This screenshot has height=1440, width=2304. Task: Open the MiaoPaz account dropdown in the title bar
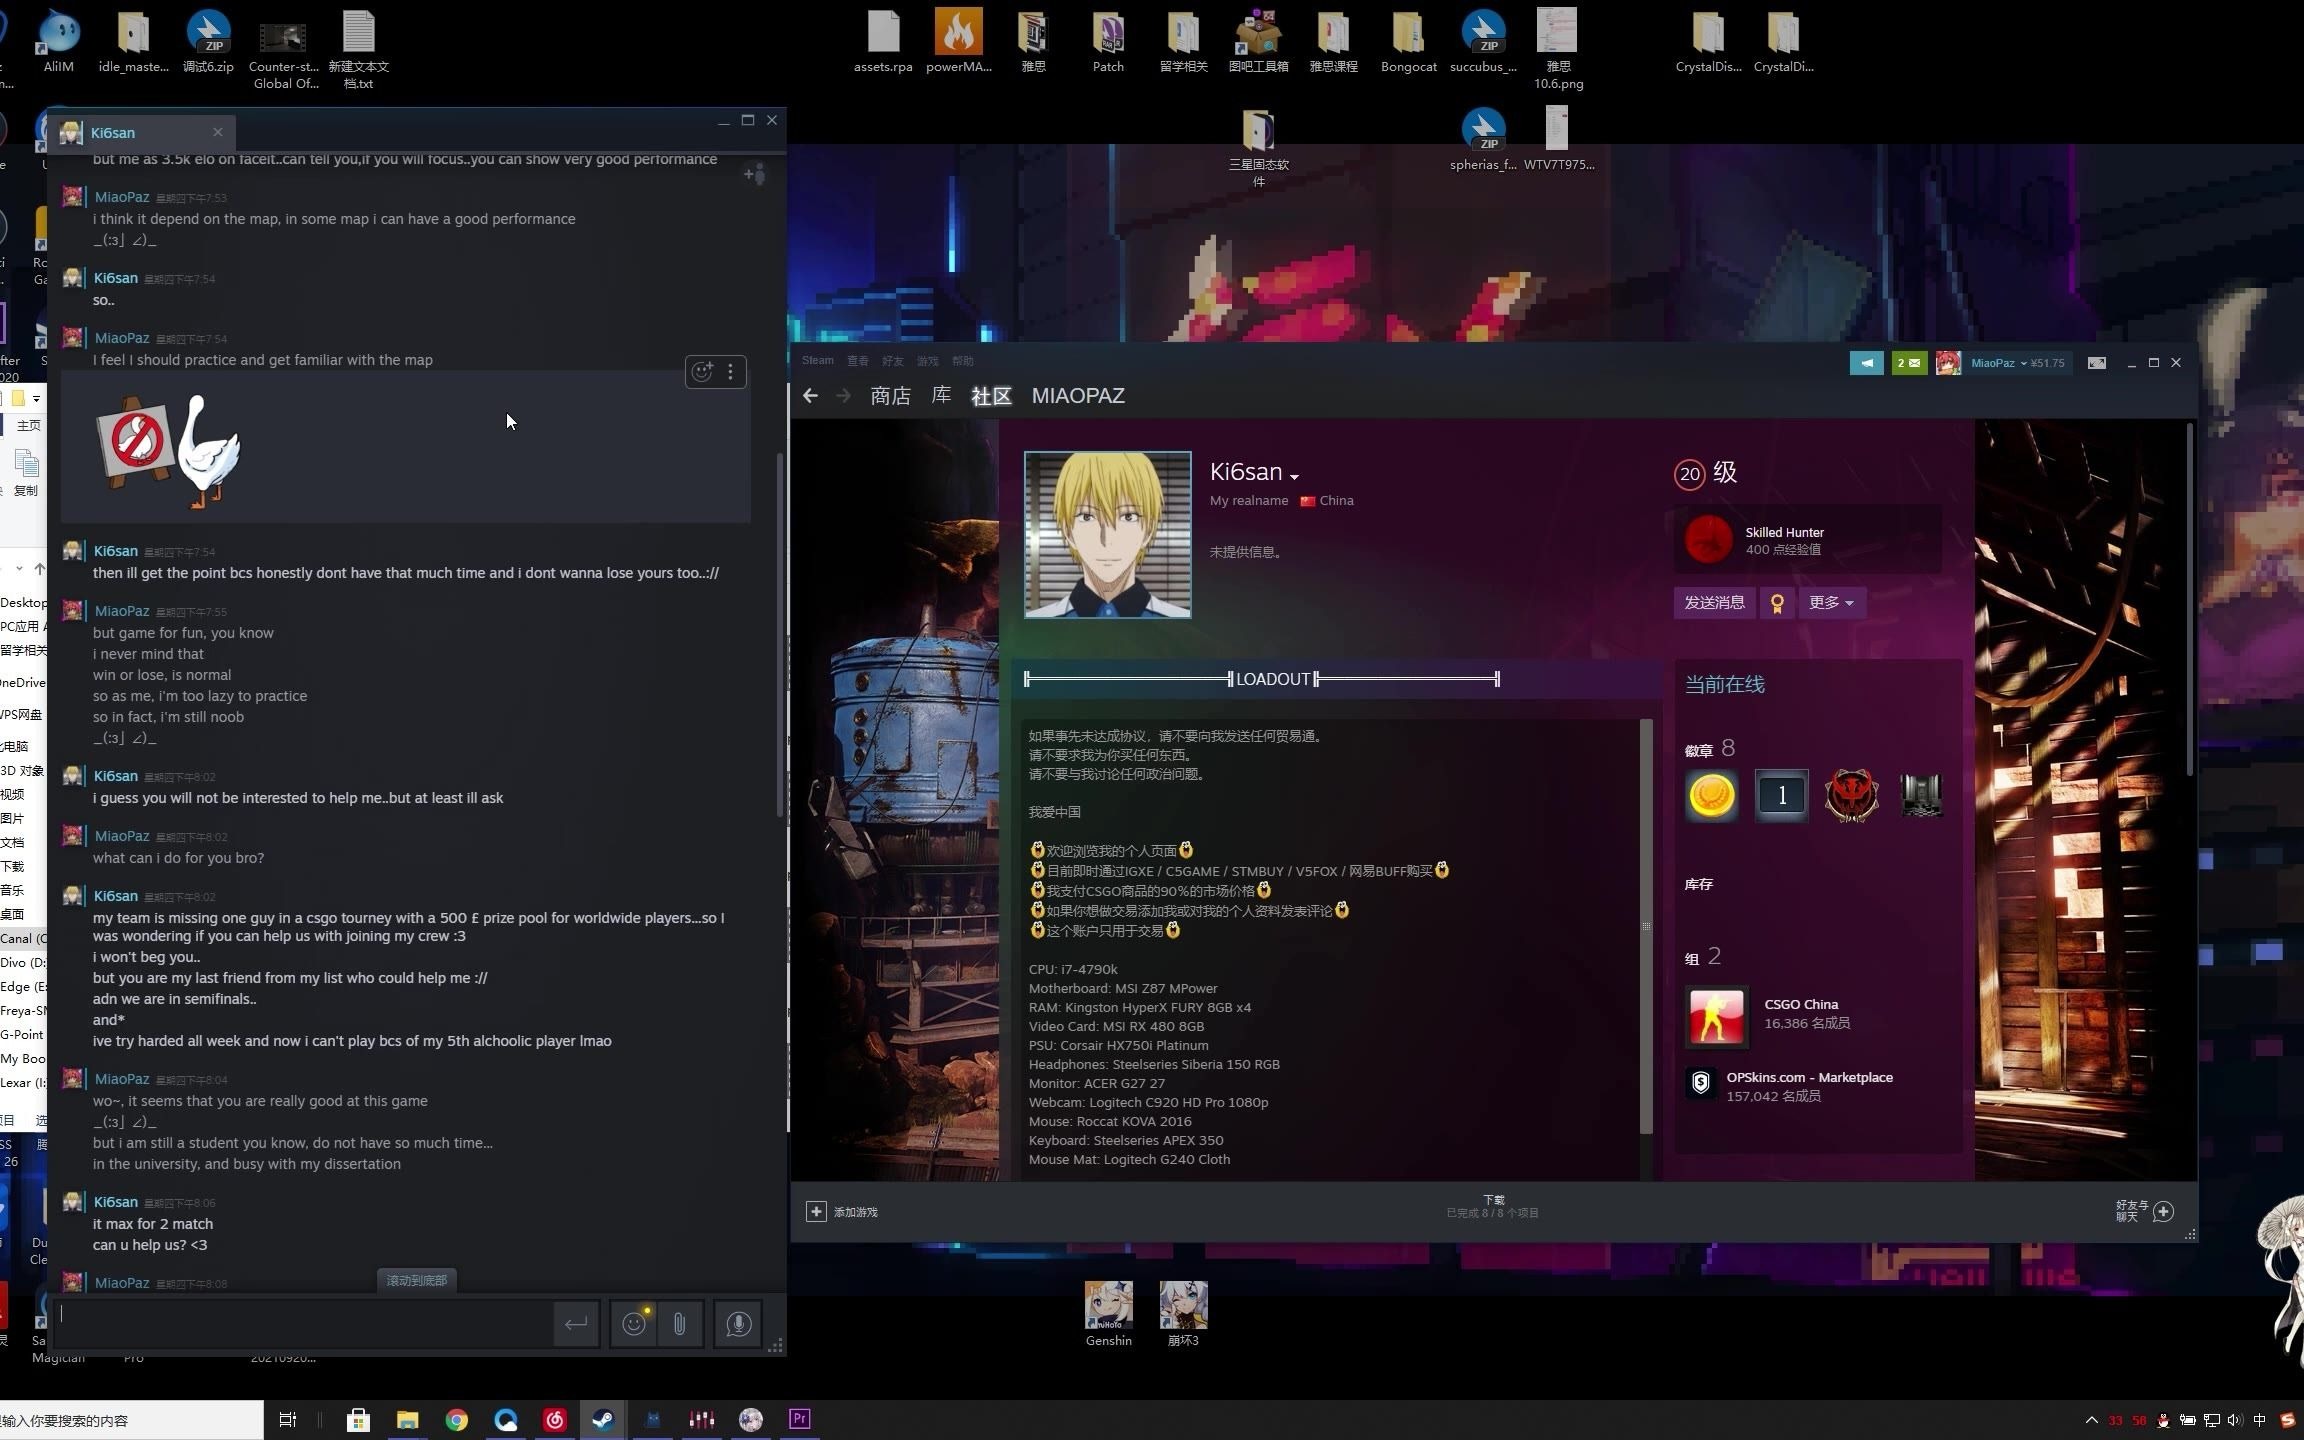coord(2000,362)
